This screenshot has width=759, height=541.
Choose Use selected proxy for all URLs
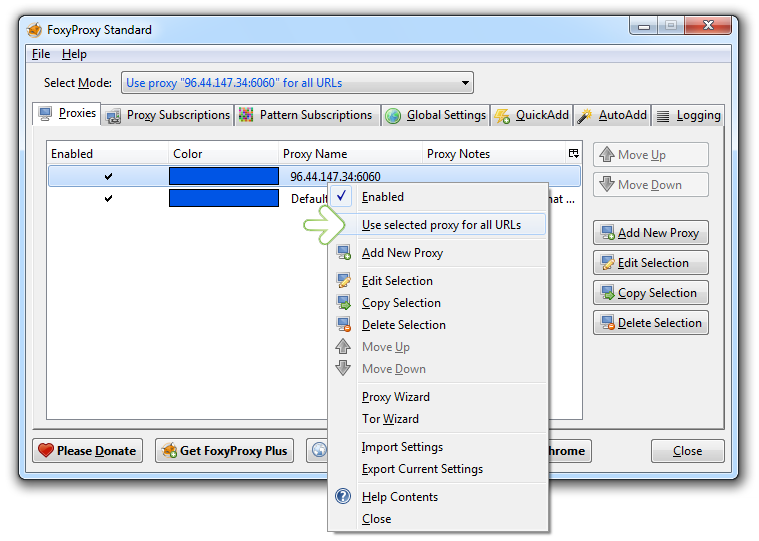pyautogui.click(x=441, y=225)
